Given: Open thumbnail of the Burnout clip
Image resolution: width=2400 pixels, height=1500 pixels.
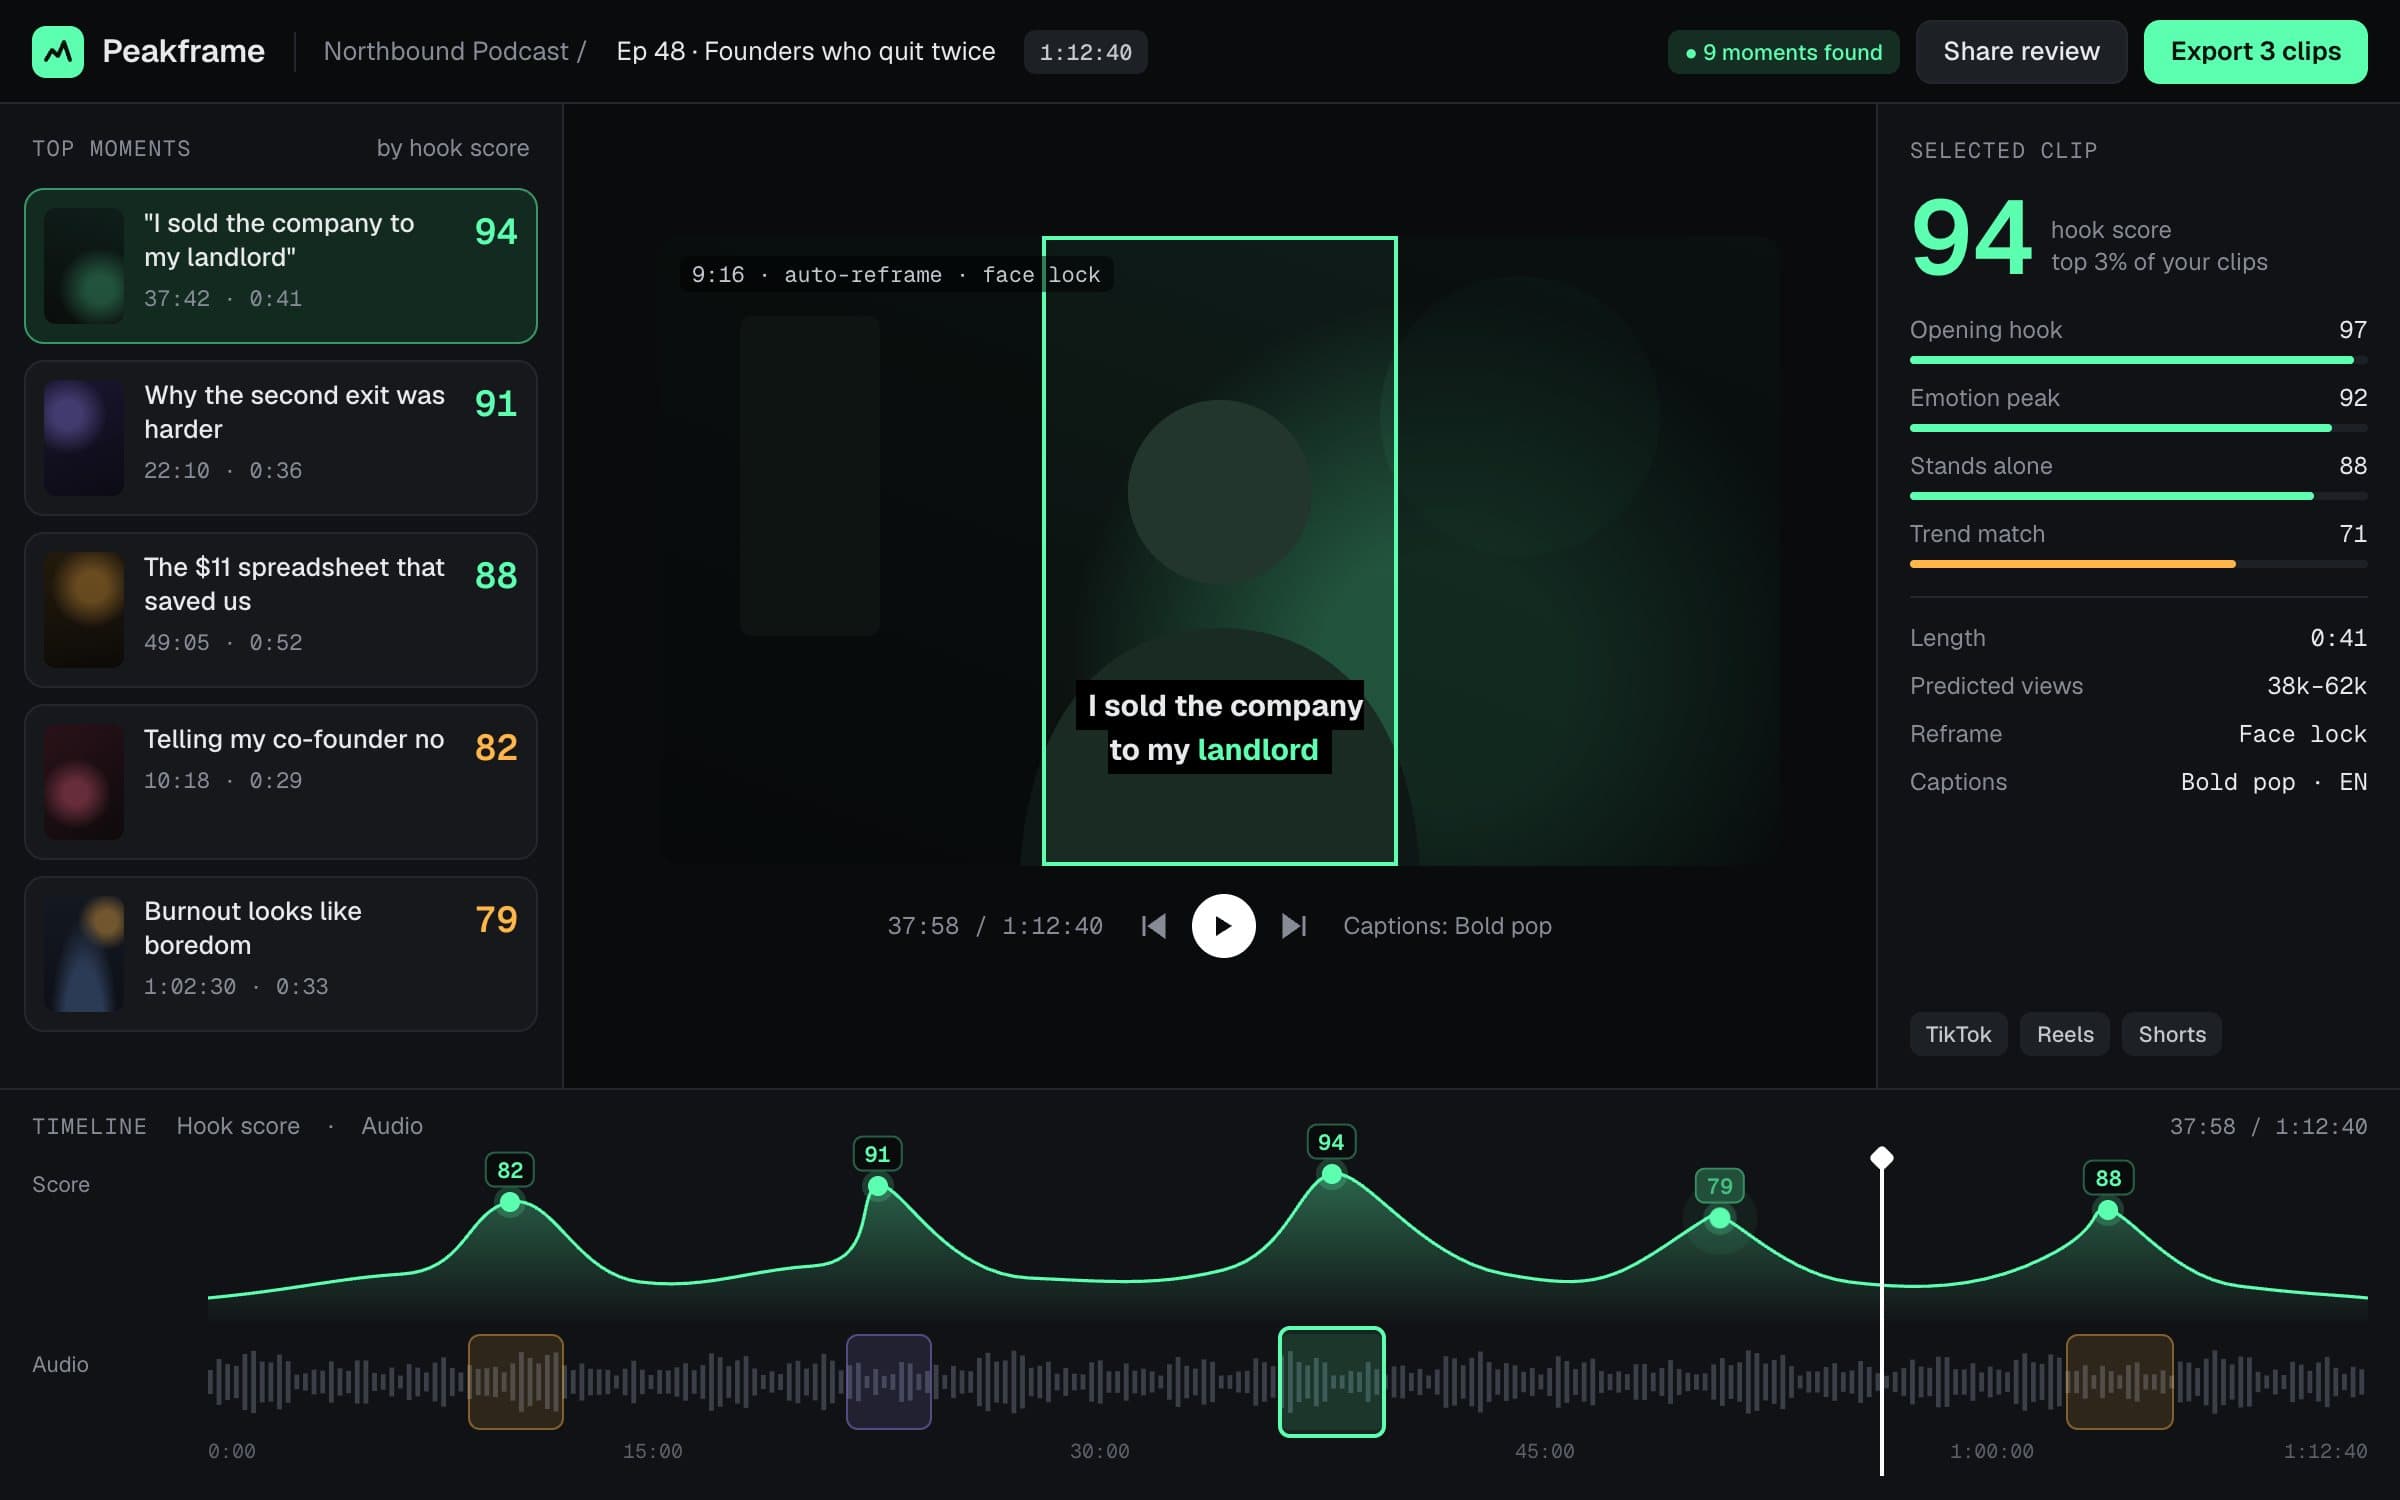Looking at the screenshot, I should point(84,953).
